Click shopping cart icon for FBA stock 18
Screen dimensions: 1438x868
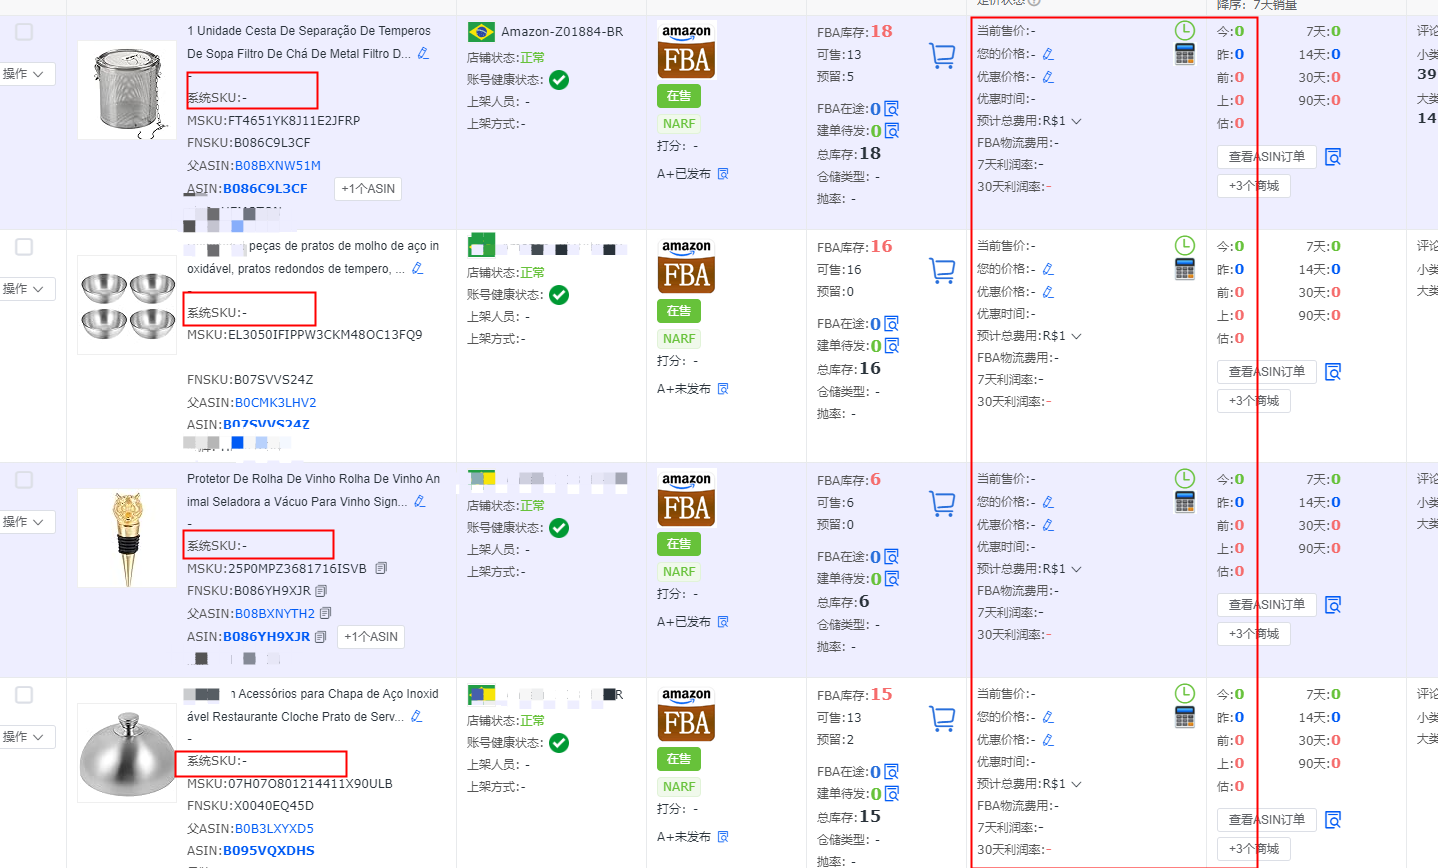(x=942, y=55)
